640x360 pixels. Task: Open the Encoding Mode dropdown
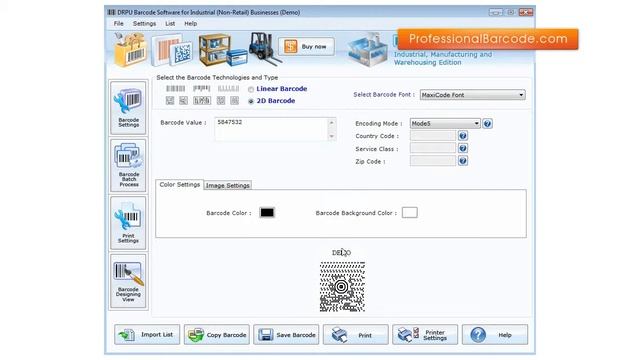tap(445, 123)
